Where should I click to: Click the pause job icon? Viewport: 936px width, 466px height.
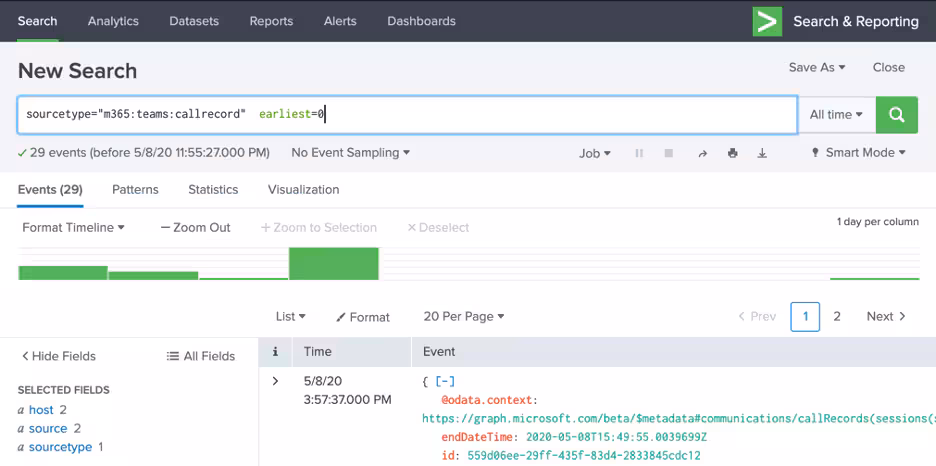640,153
